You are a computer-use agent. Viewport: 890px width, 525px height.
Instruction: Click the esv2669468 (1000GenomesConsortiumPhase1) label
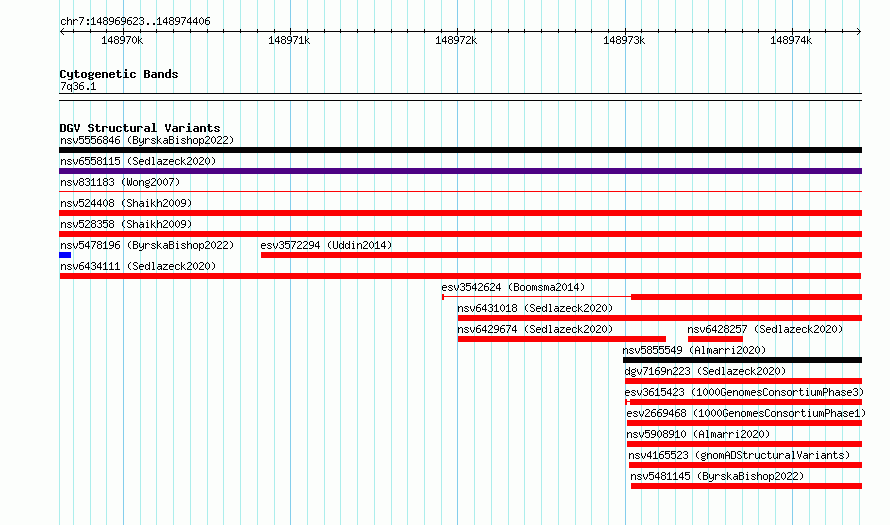pos(746,413)
